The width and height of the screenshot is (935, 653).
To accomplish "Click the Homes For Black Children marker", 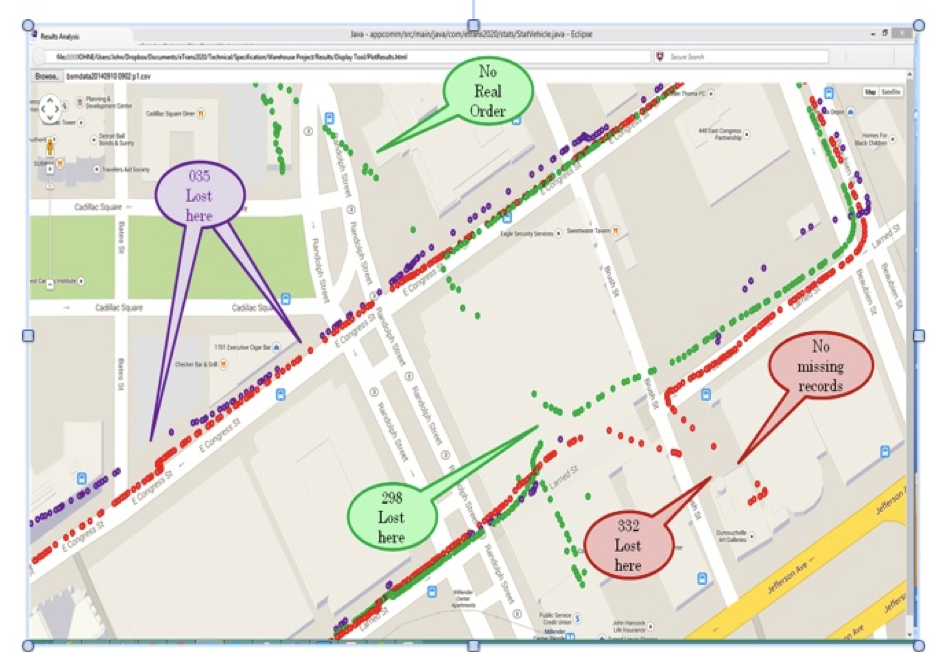I will (893, 140).
